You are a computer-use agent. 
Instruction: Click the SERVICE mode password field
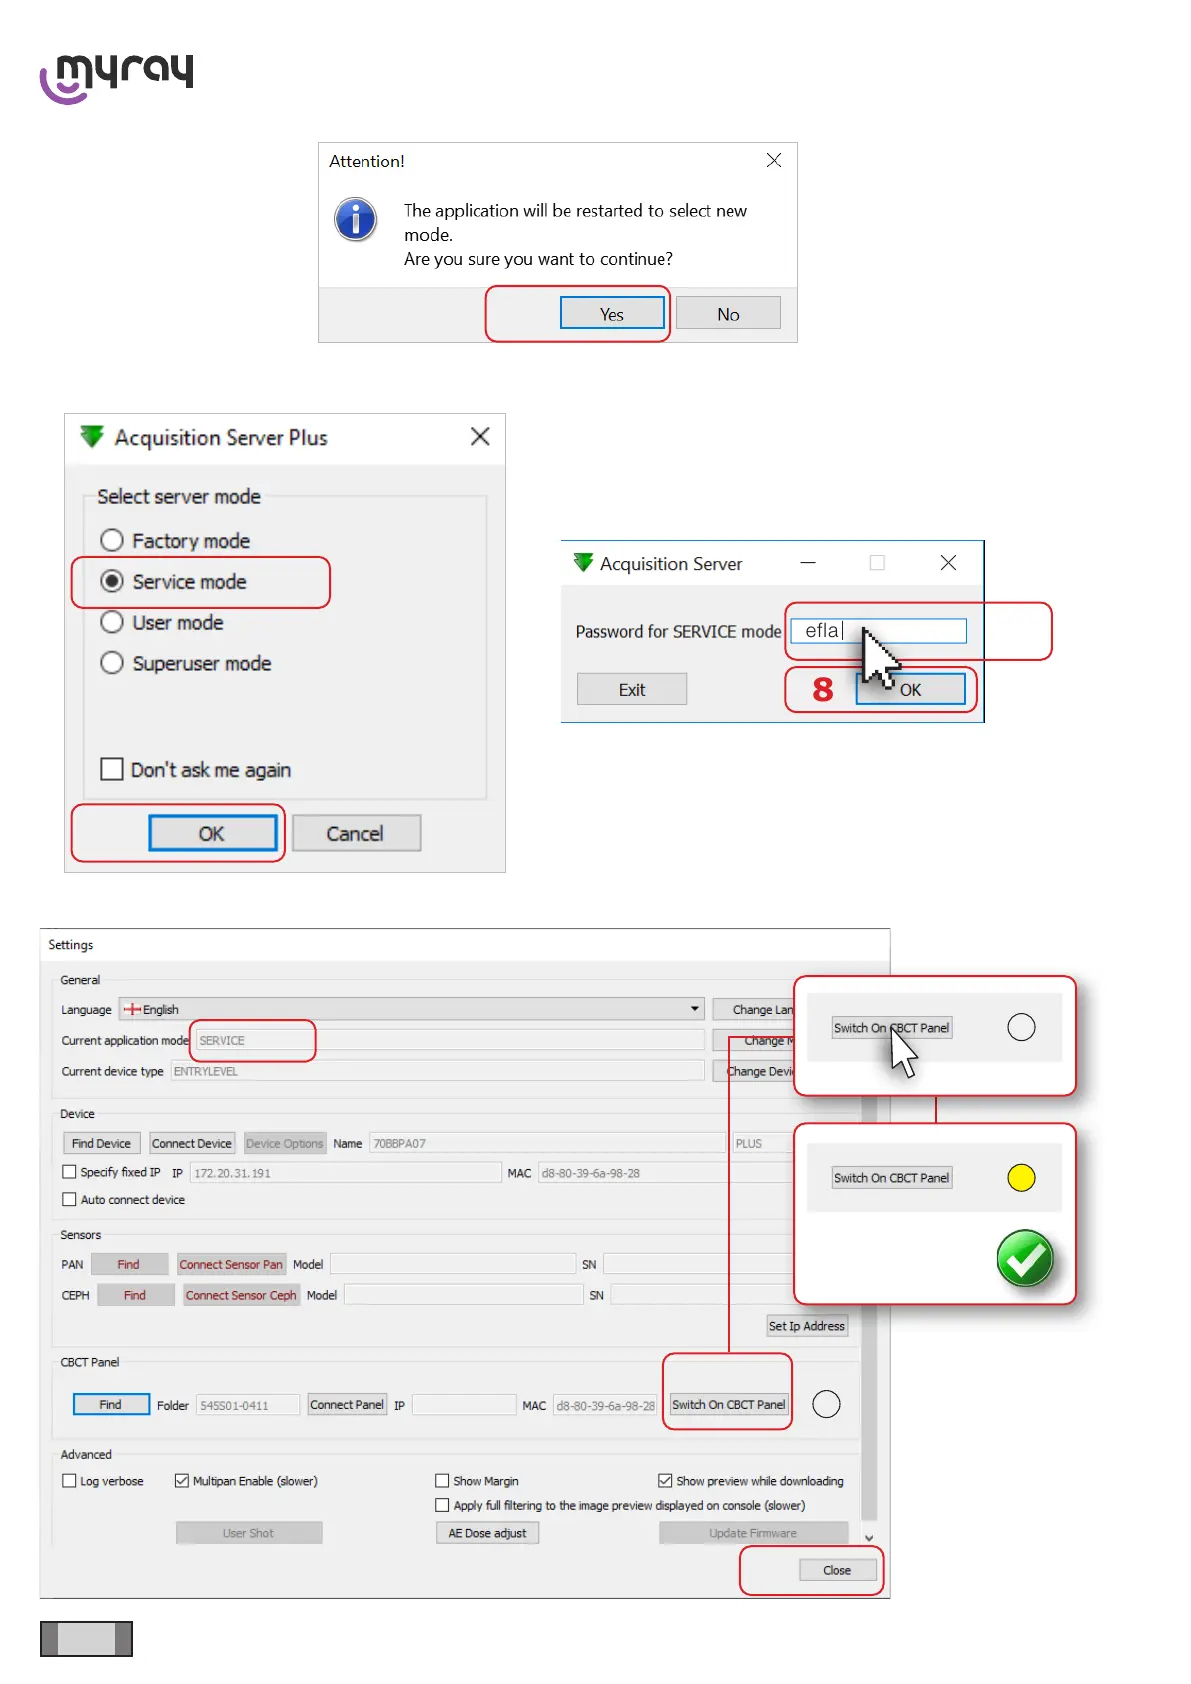point(879,630)
